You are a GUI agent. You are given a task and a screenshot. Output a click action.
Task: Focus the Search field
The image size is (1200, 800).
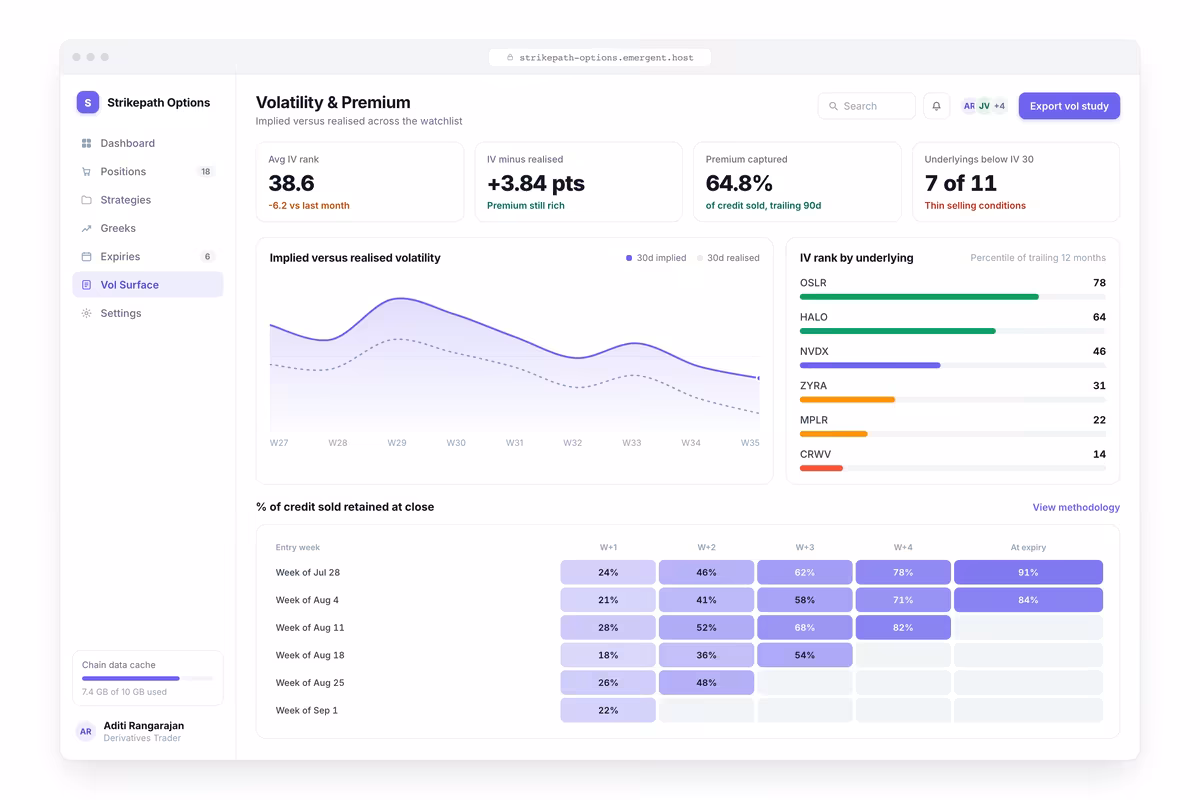pyautogui.click(x=867, y=106)
